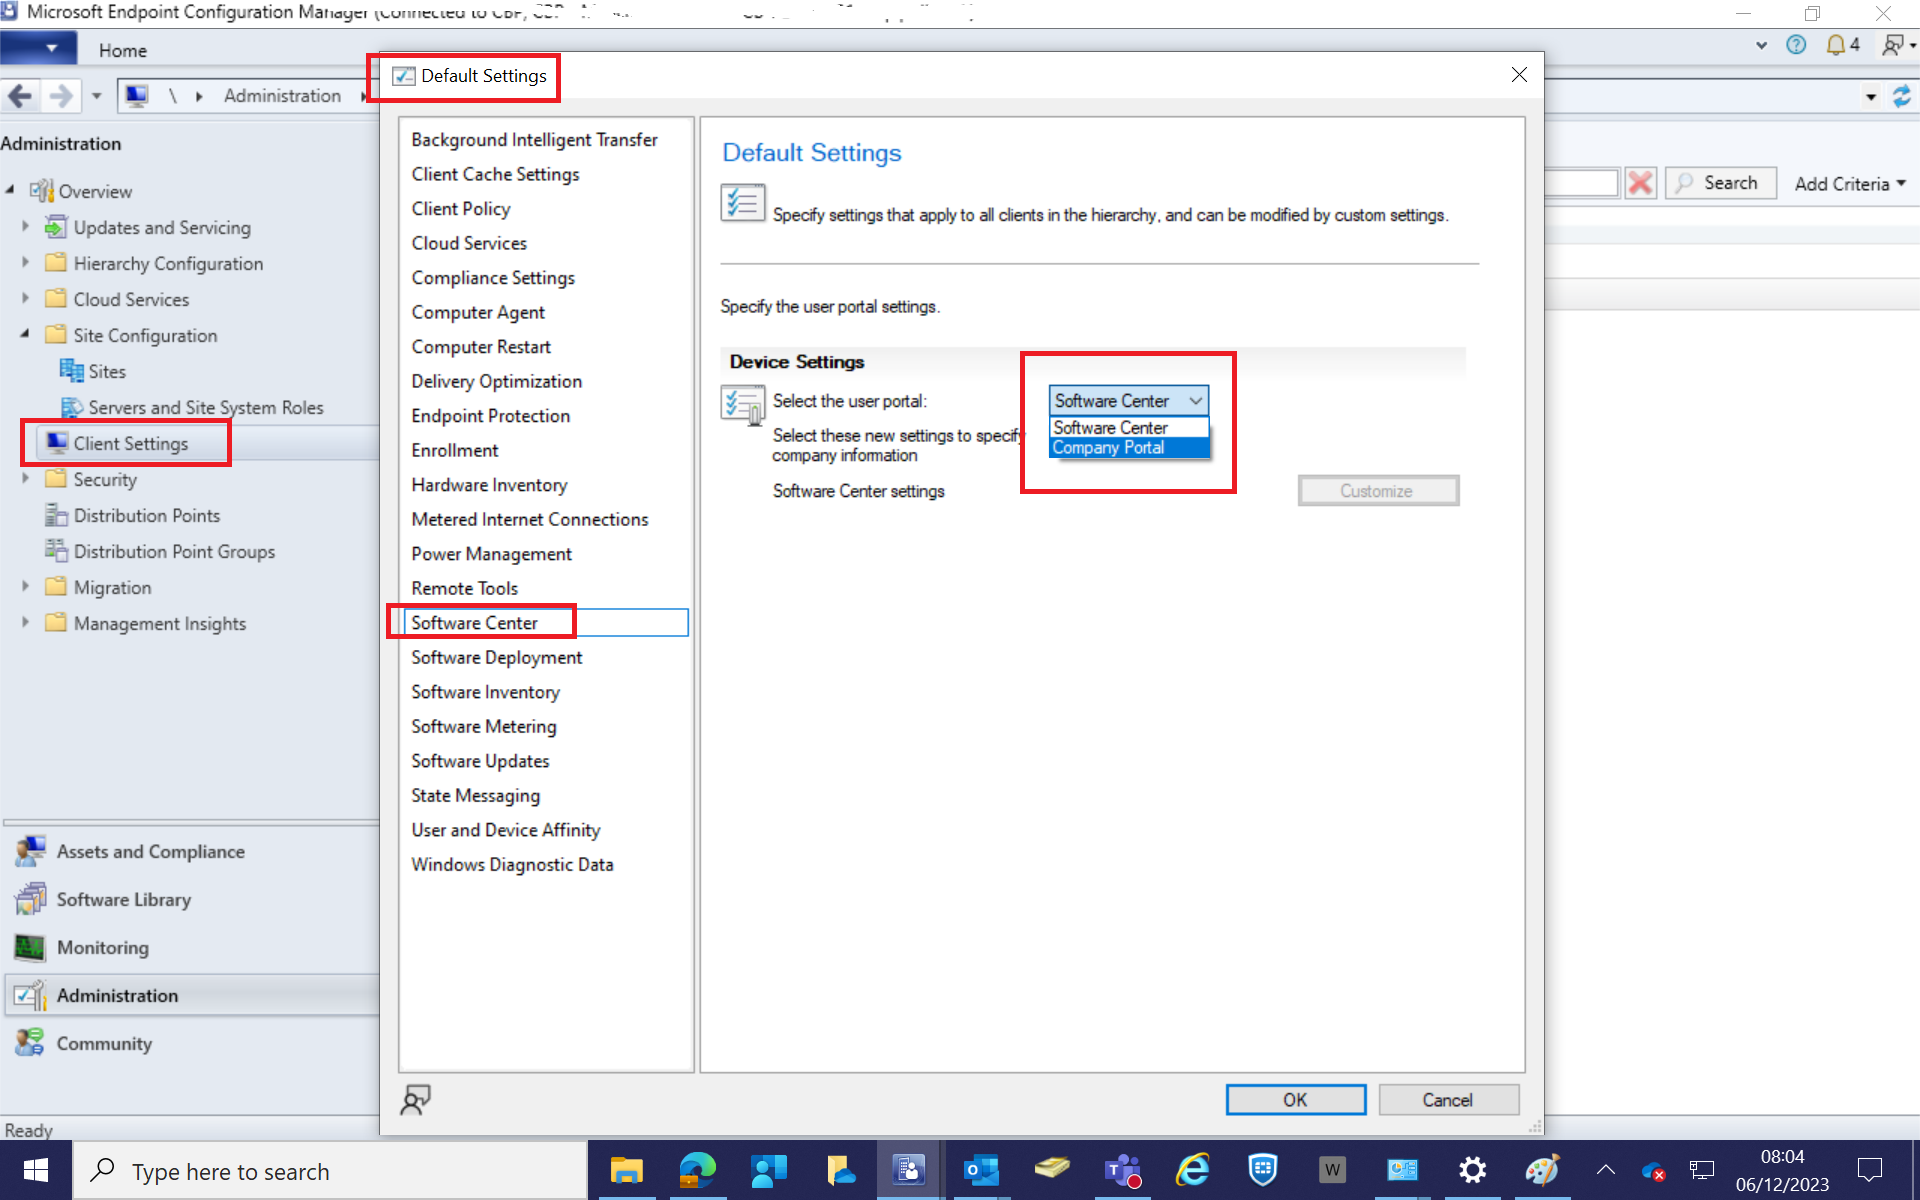The height and width of the screenshot is (1200, 1920).
Task: Expand Cloud Services tree node
Action: point(26,299)
